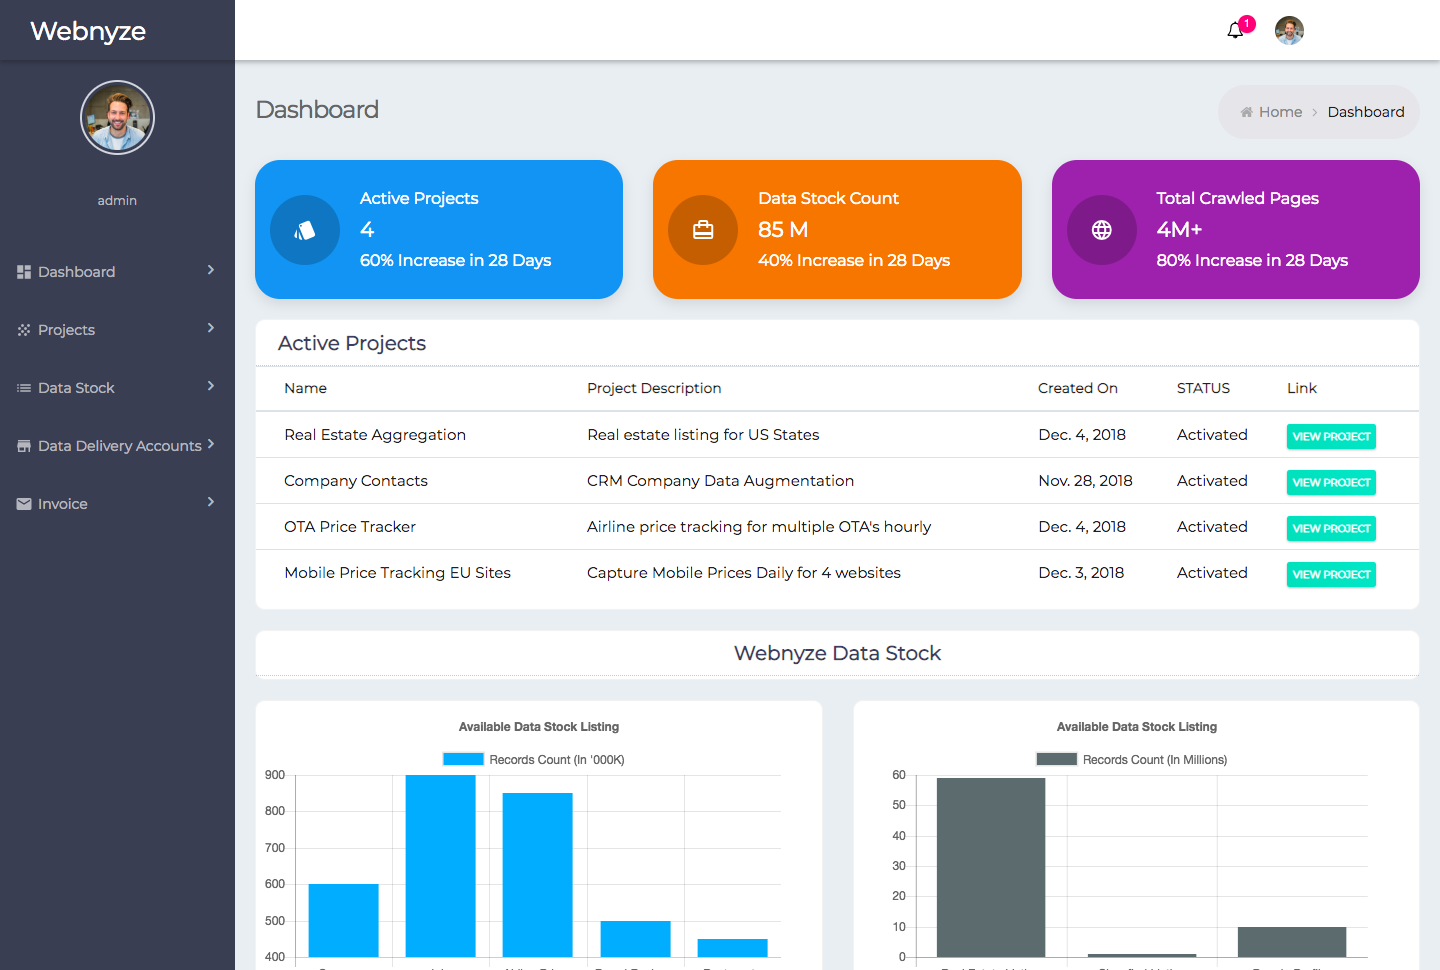Click VIEW PROJECT for OTA Price Tracker
The image size is (1440, 970).
click(1331, 528)
